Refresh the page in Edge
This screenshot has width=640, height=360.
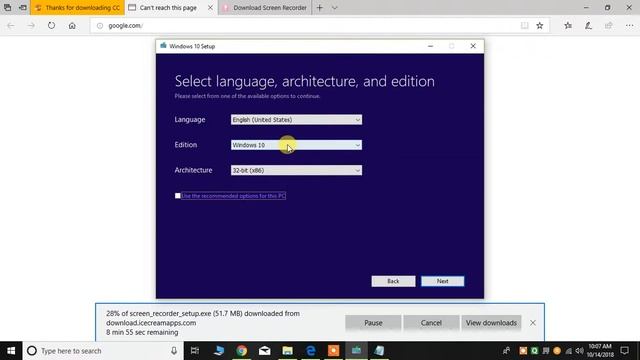(51, 25)
